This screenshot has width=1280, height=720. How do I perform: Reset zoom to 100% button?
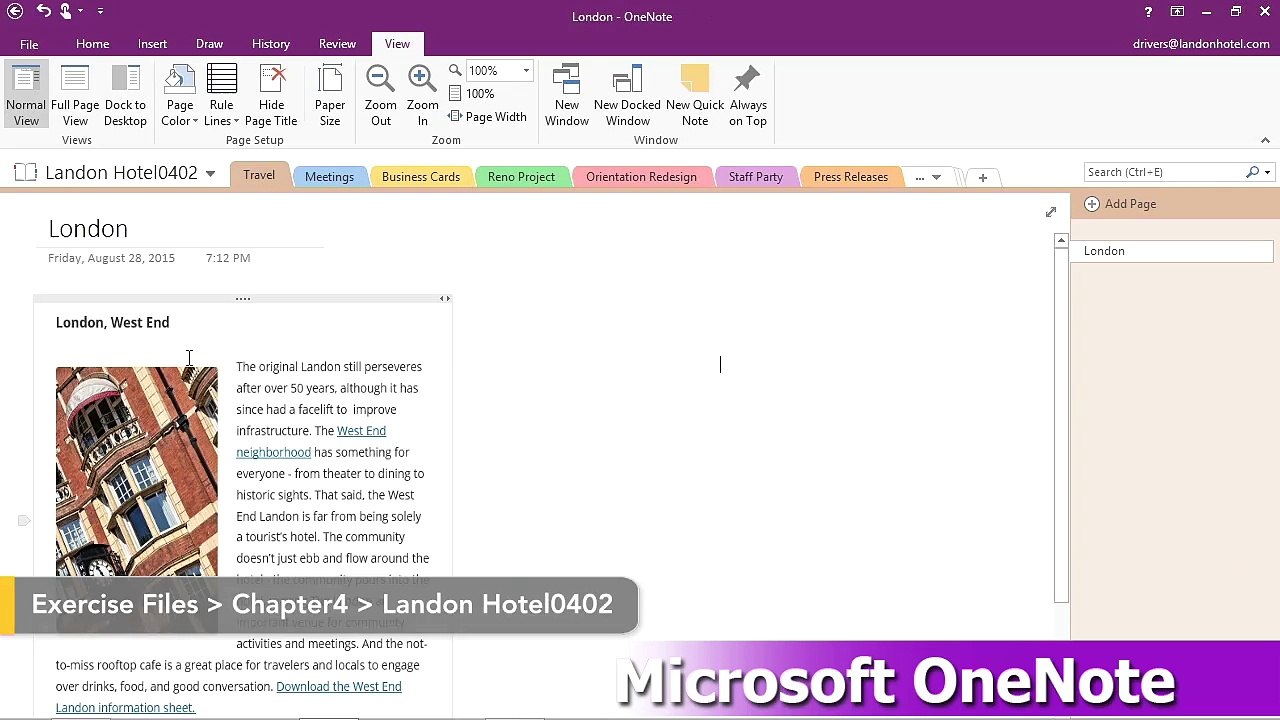pos(472,94)
